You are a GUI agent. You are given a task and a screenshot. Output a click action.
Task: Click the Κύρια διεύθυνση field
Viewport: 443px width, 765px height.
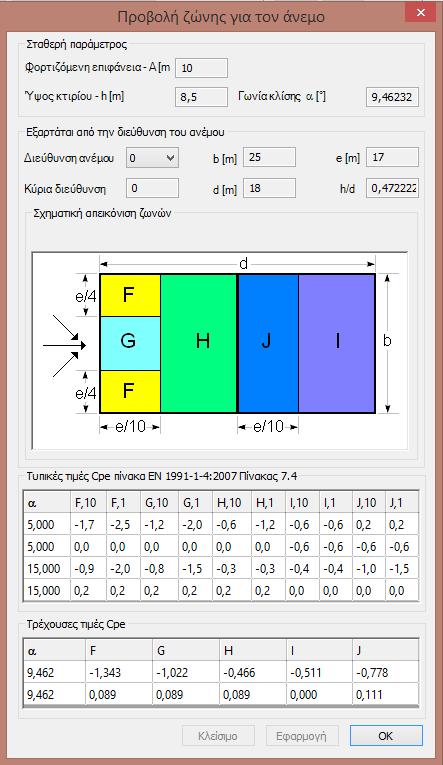pos(152,188)
